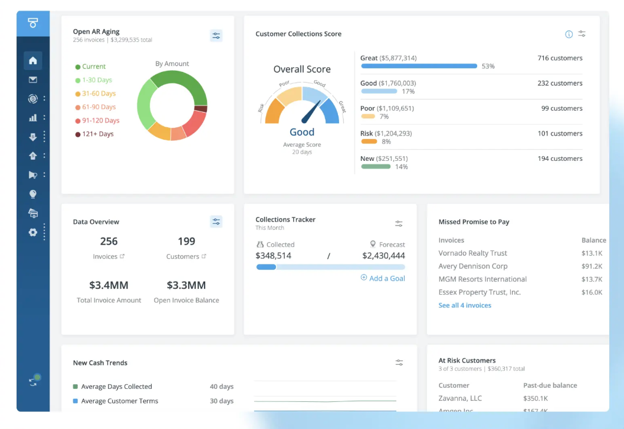Toggle the Current legend item in AR Aging
Screen dimensions: 624x429
point(90,67)
